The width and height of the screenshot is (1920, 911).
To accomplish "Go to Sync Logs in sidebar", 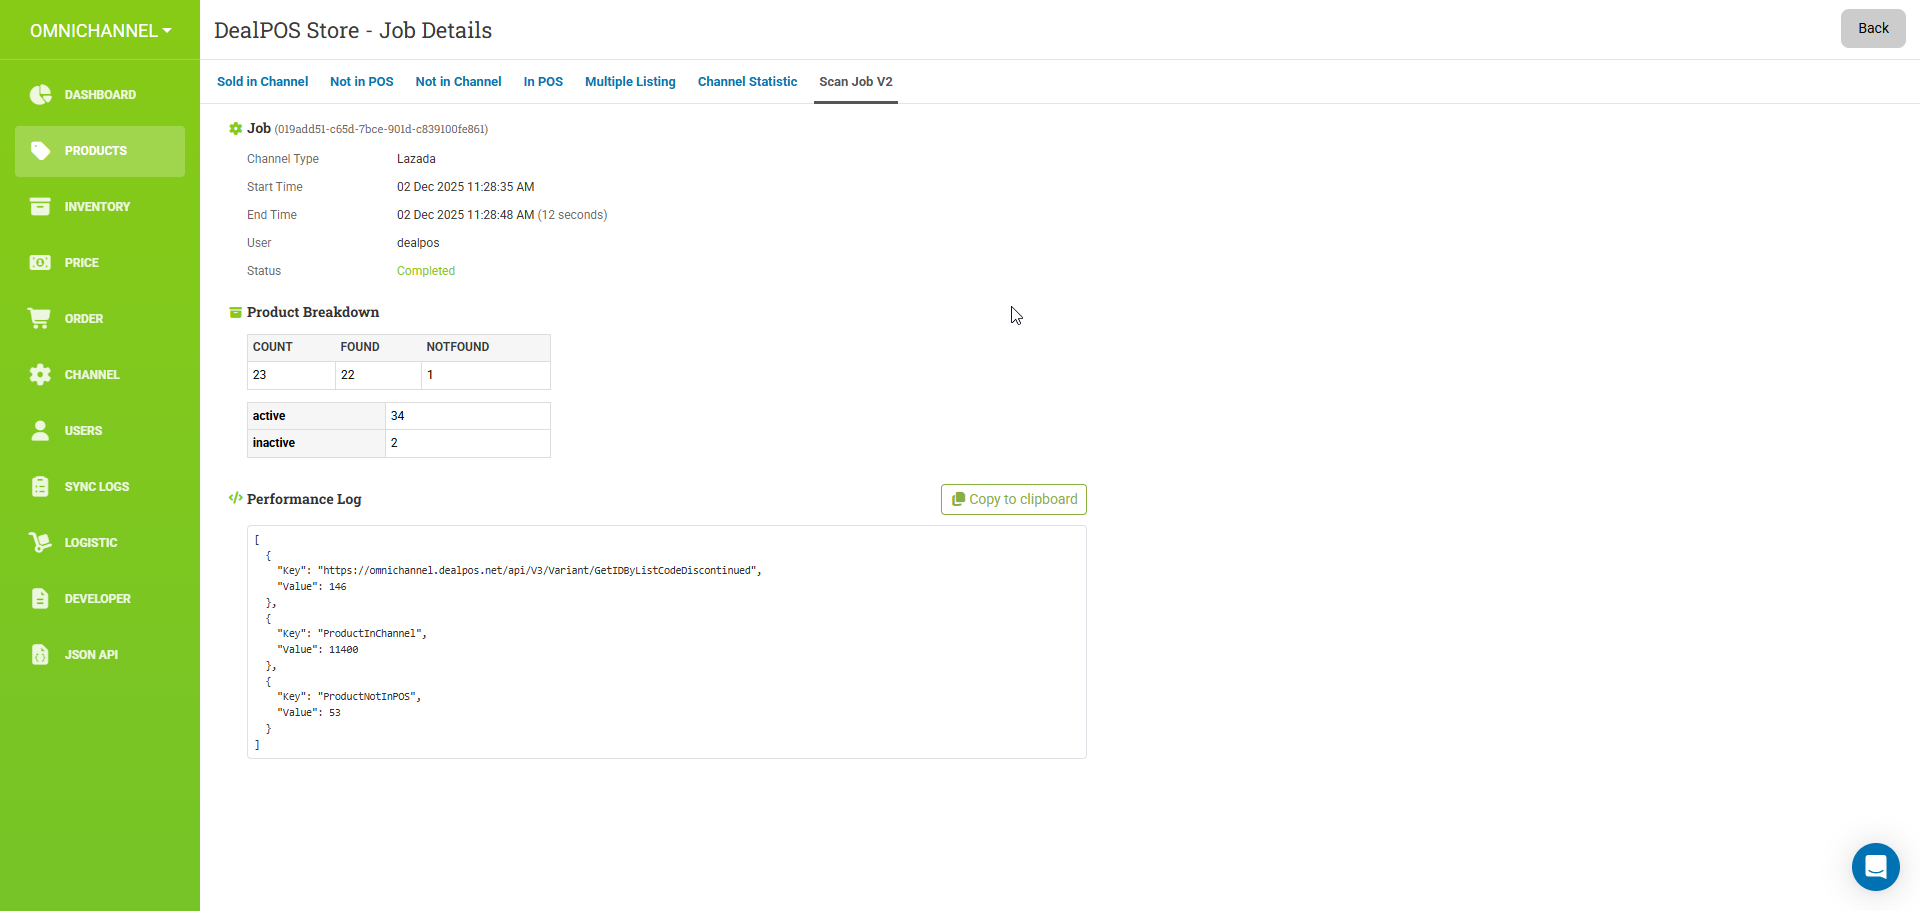I will (x=100, y=487).
